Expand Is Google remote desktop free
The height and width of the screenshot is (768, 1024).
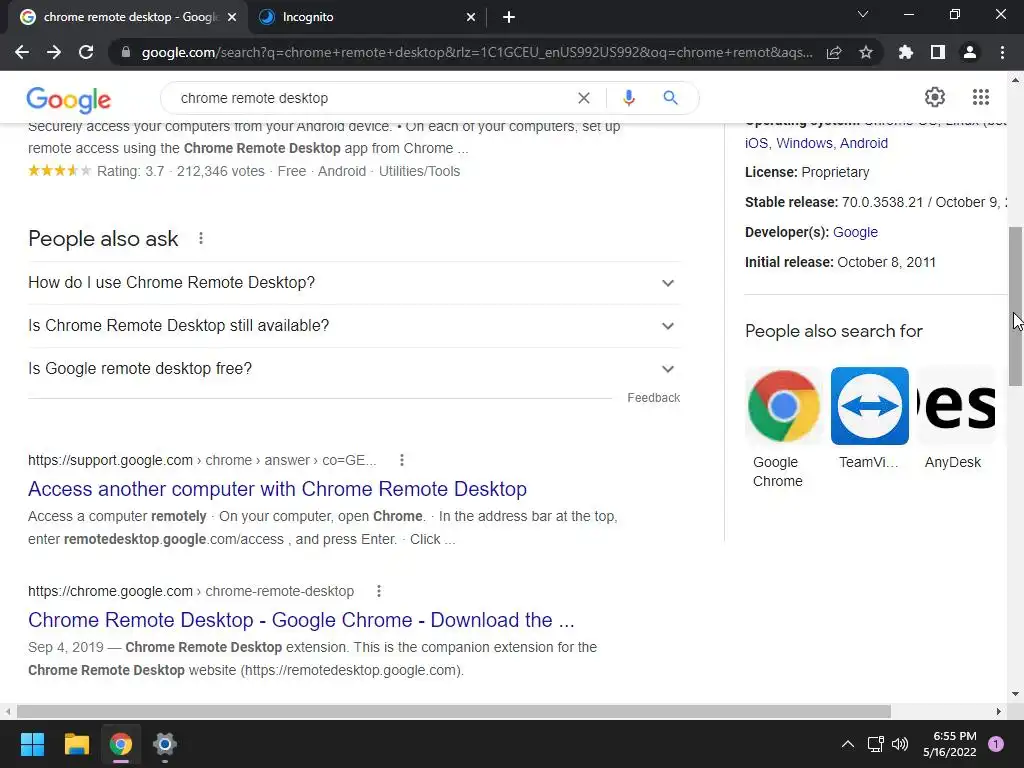(354, 369)
